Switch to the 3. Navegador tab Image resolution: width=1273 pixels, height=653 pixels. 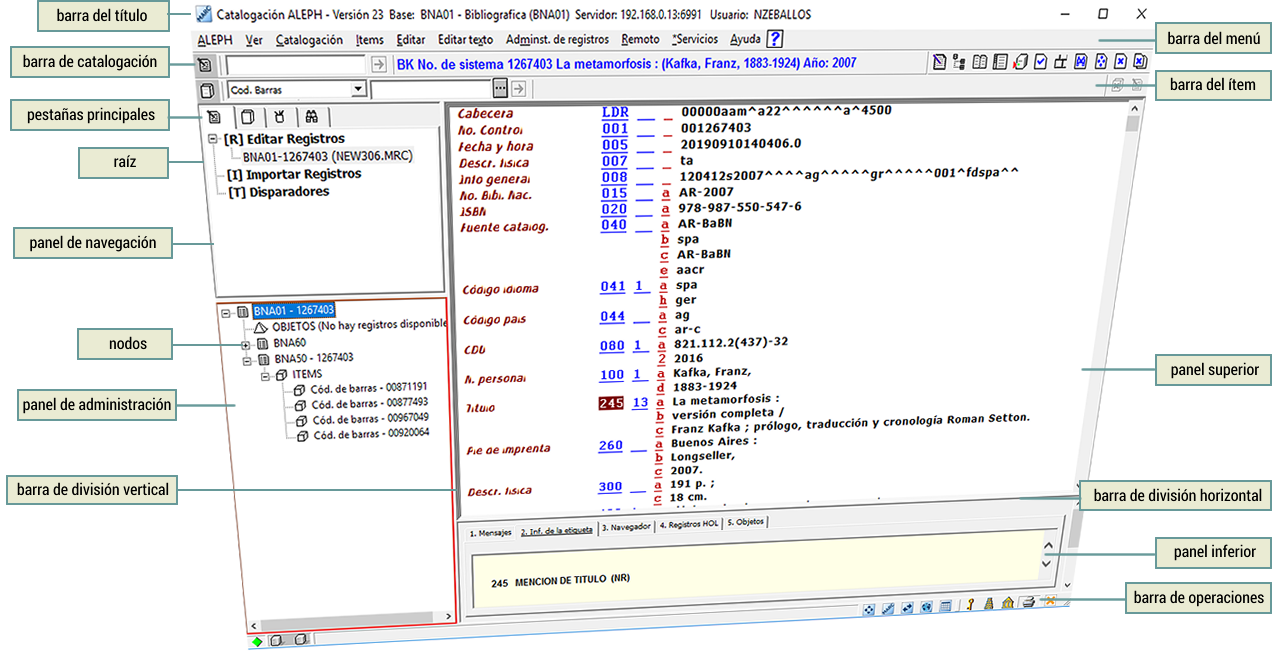coord(626,526)
